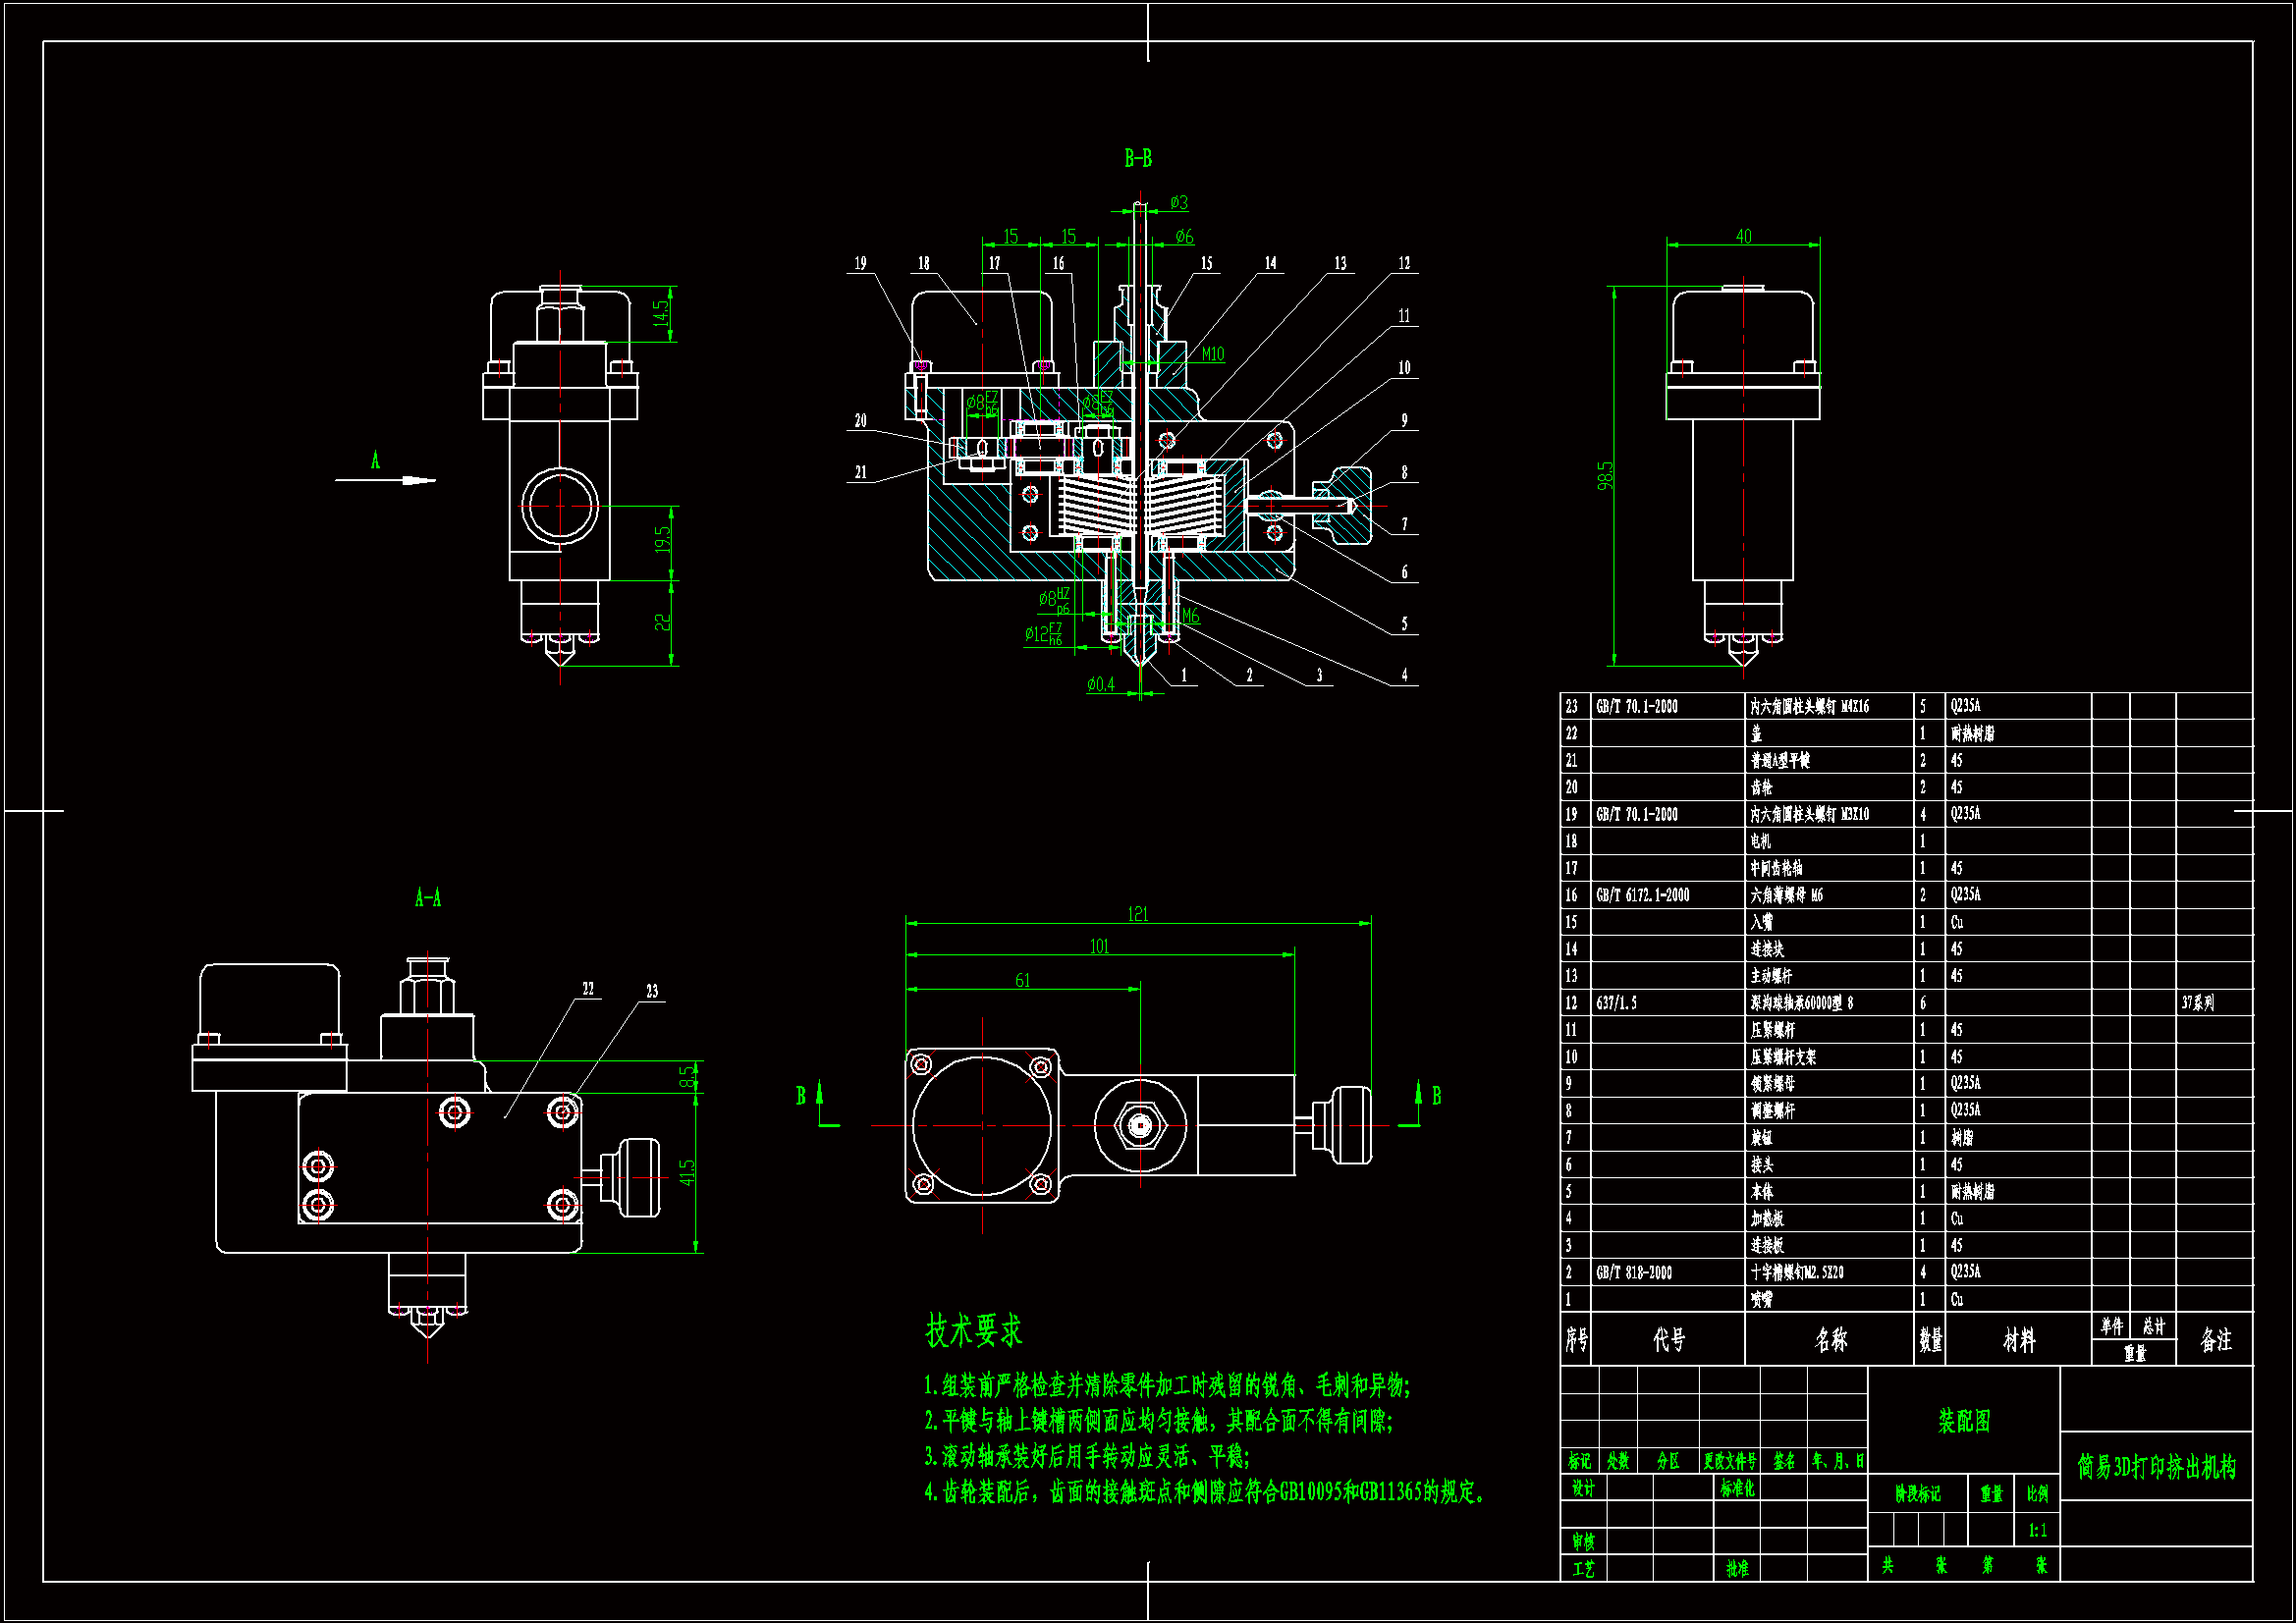The width and height of the screenshot is (2296, 1623).
Task: Click the 1:1 scale value cell
Action: (x=2037, y=1530)
